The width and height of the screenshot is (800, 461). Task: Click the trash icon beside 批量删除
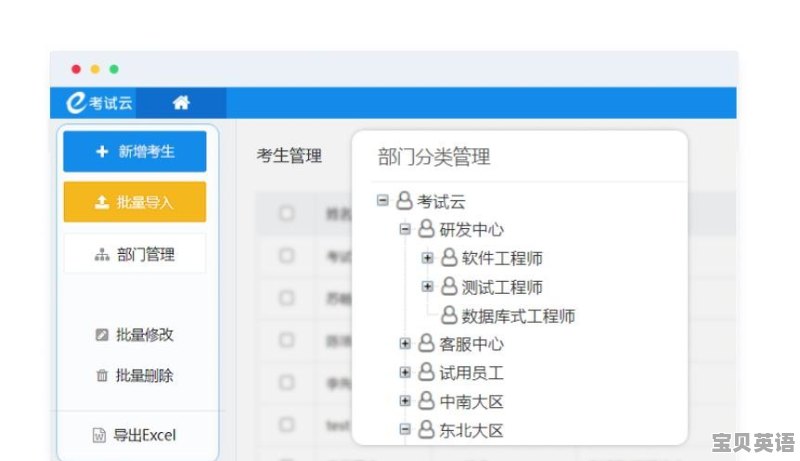102,376
